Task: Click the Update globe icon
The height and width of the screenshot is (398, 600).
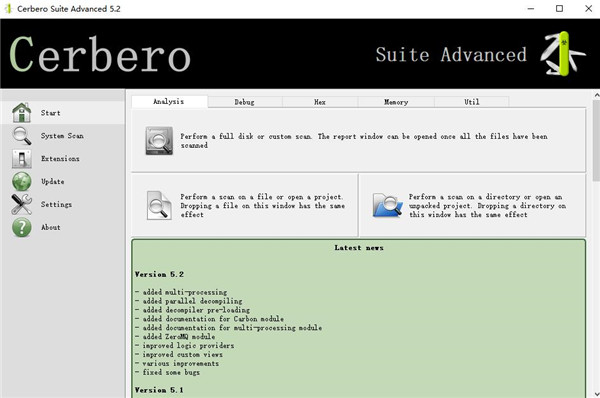Action: click(22, 181)
